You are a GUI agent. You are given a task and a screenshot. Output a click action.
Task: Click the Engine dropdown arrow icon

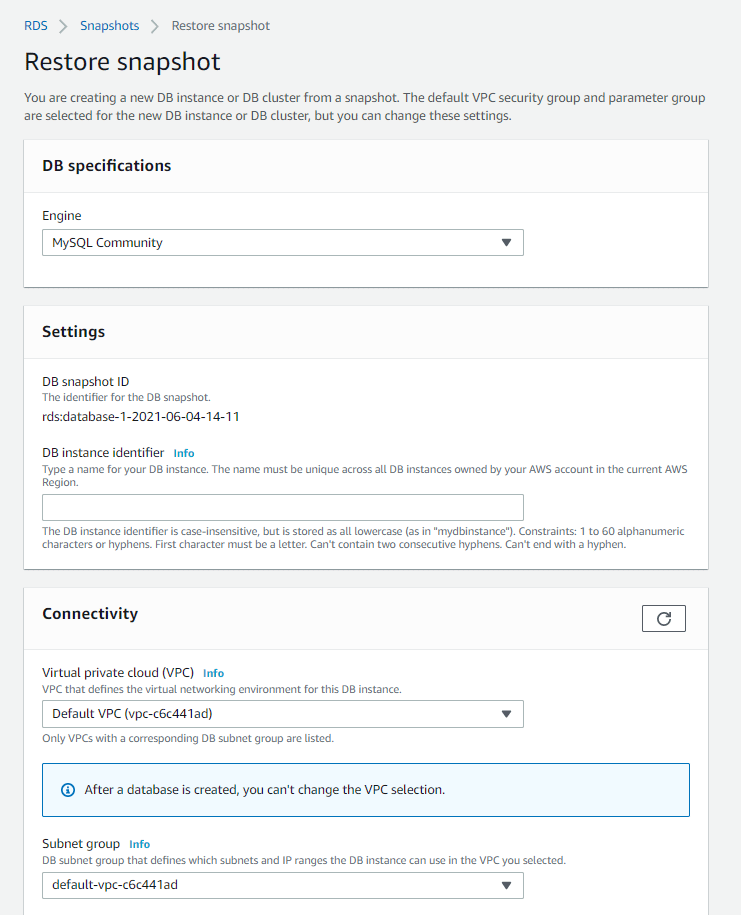pyautogui.click(x=506, y=243)
